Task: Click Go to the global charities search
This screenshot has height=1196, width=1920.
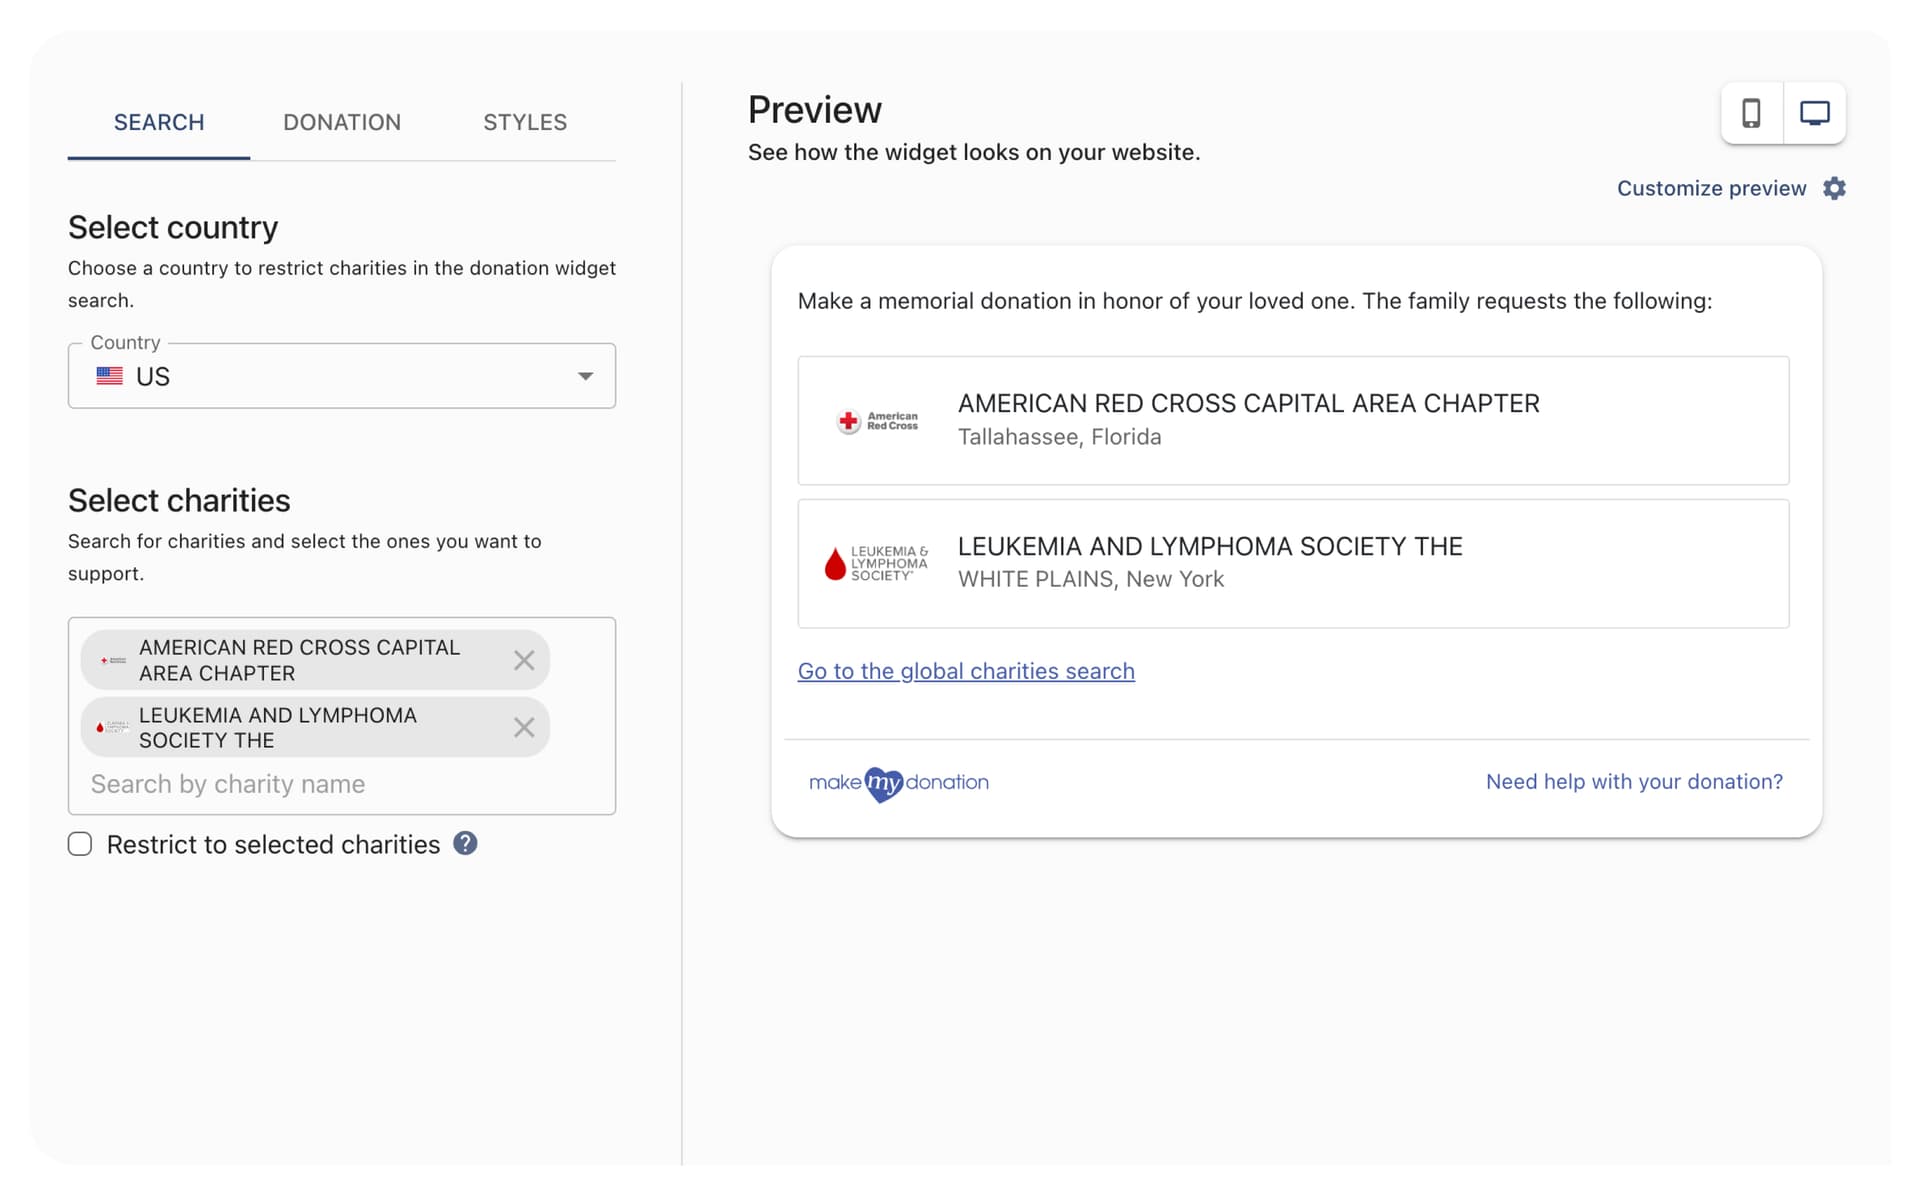Action: click(x=965, y=671)
